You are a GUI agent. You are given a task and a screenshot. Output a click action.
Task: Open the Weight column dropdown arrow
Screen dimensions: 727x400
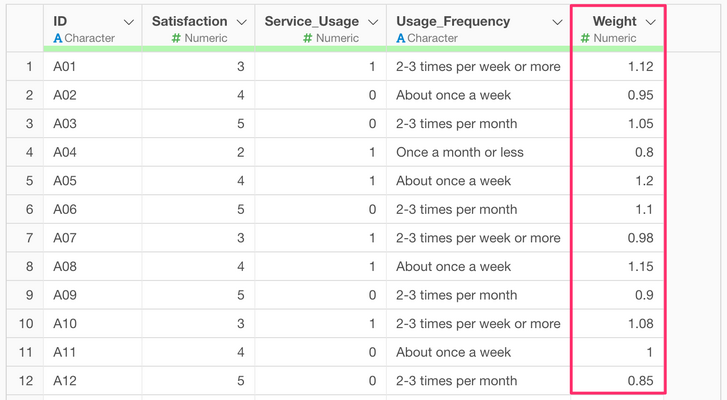(x=650, y=21)
